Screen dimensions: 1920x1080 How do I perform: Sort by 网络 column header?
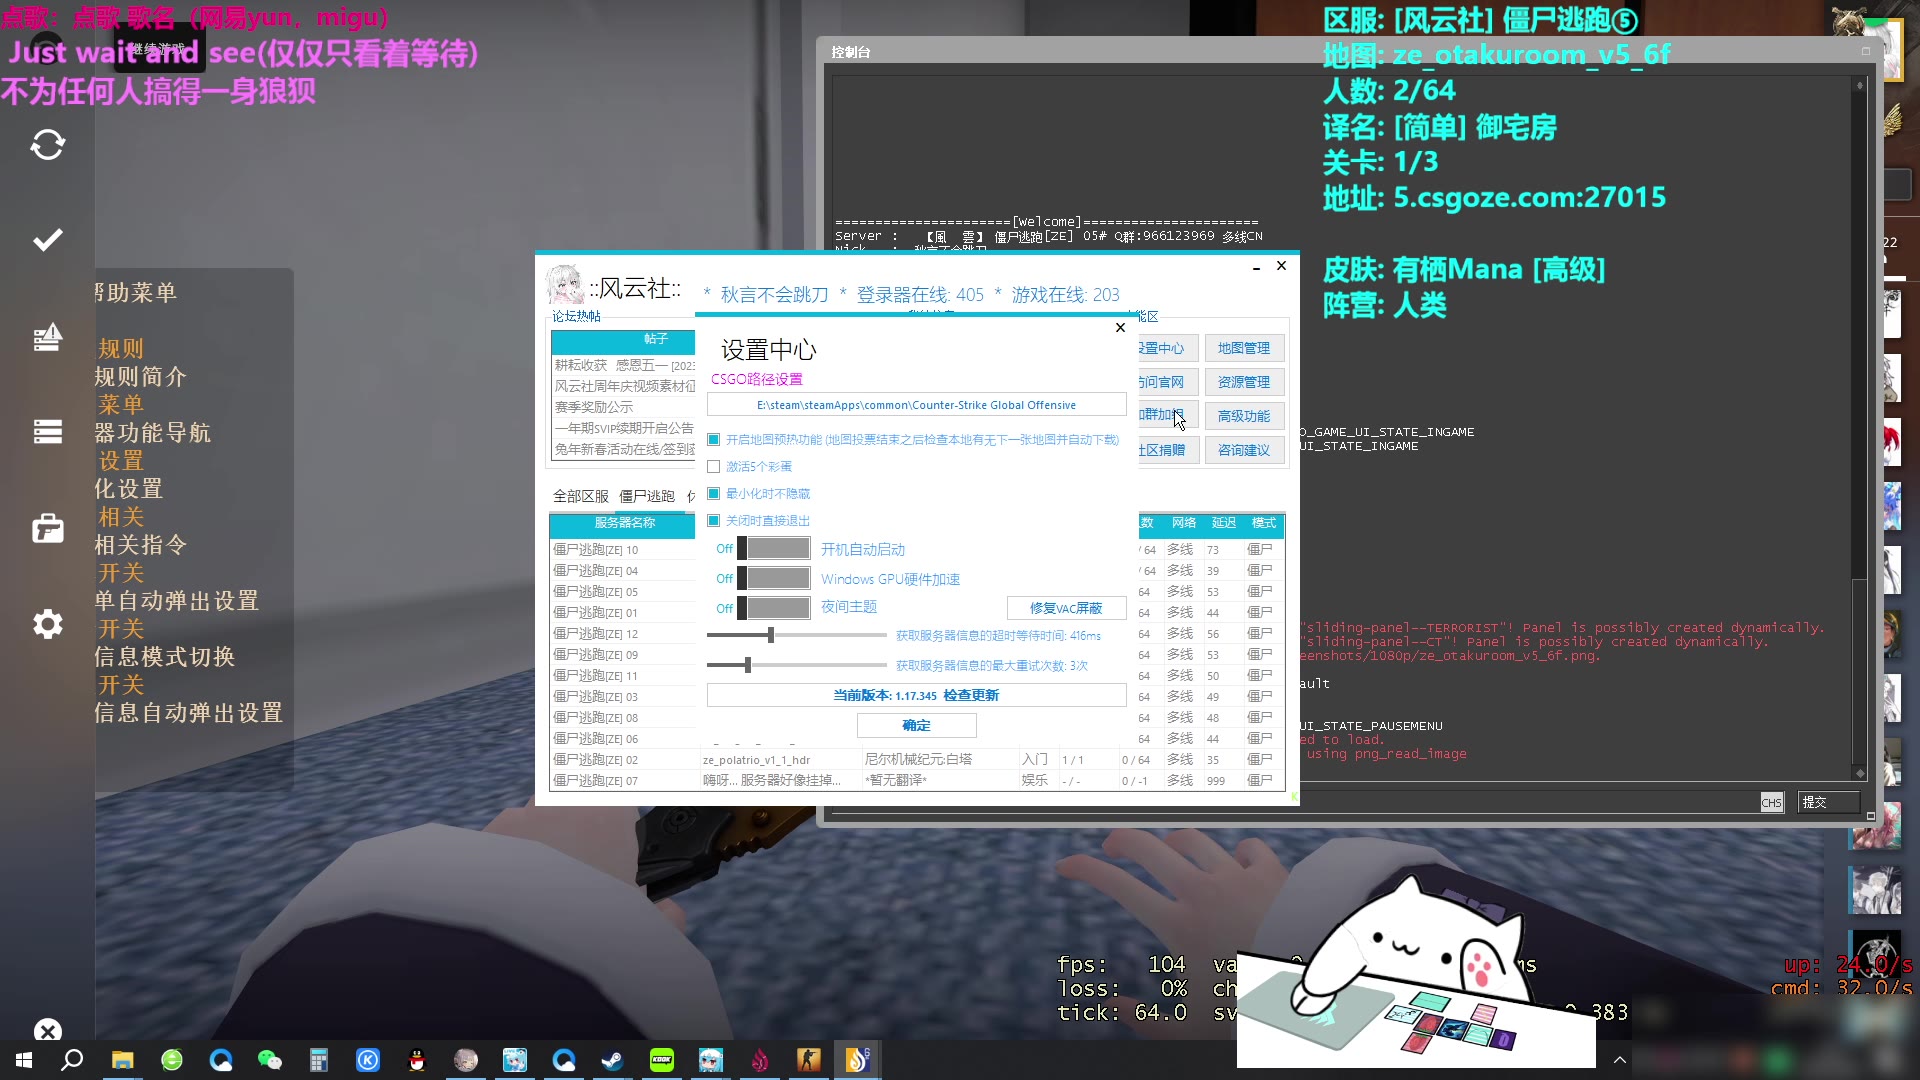pos(1184,523)
